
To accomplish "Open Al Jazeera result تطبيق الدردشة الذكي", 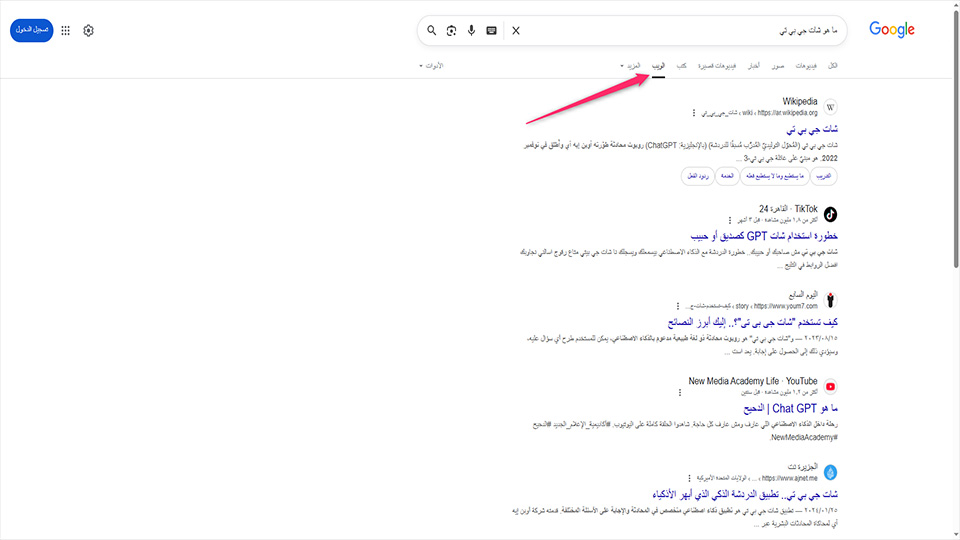I will point(744,494).
